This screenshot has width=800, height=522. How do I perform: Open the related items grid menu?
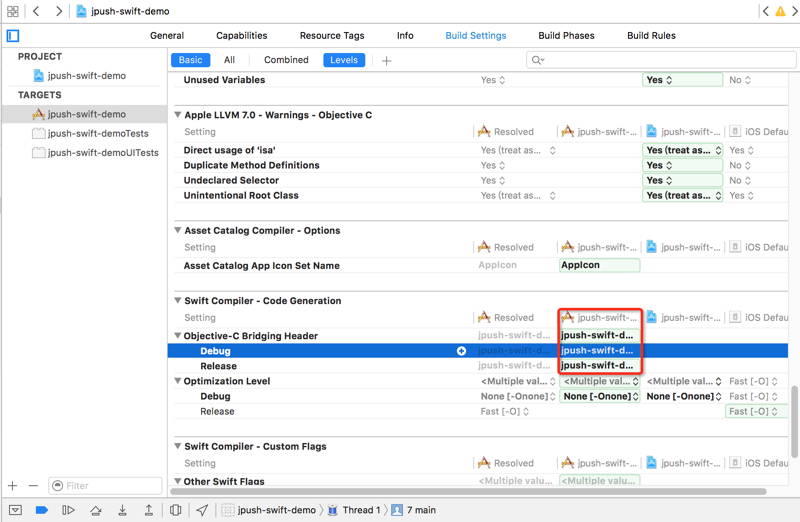(x=13, y=11)
